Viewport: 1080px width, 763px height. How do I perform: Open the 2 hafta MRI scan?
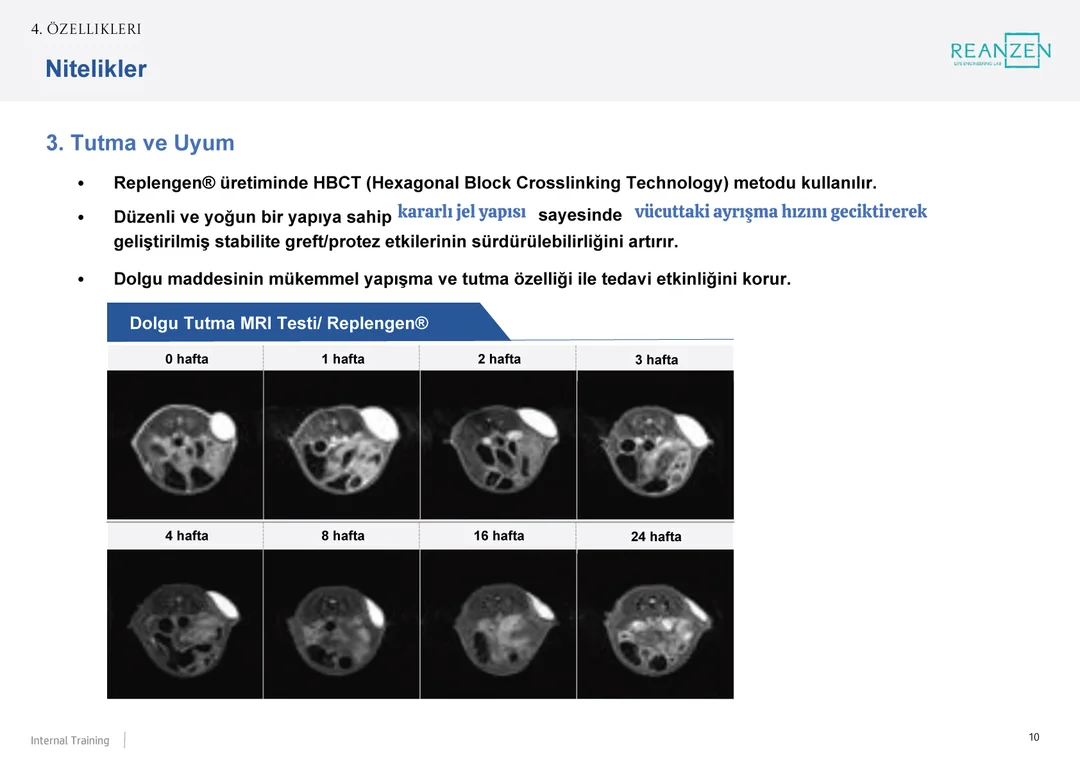[x=498, y=445]
